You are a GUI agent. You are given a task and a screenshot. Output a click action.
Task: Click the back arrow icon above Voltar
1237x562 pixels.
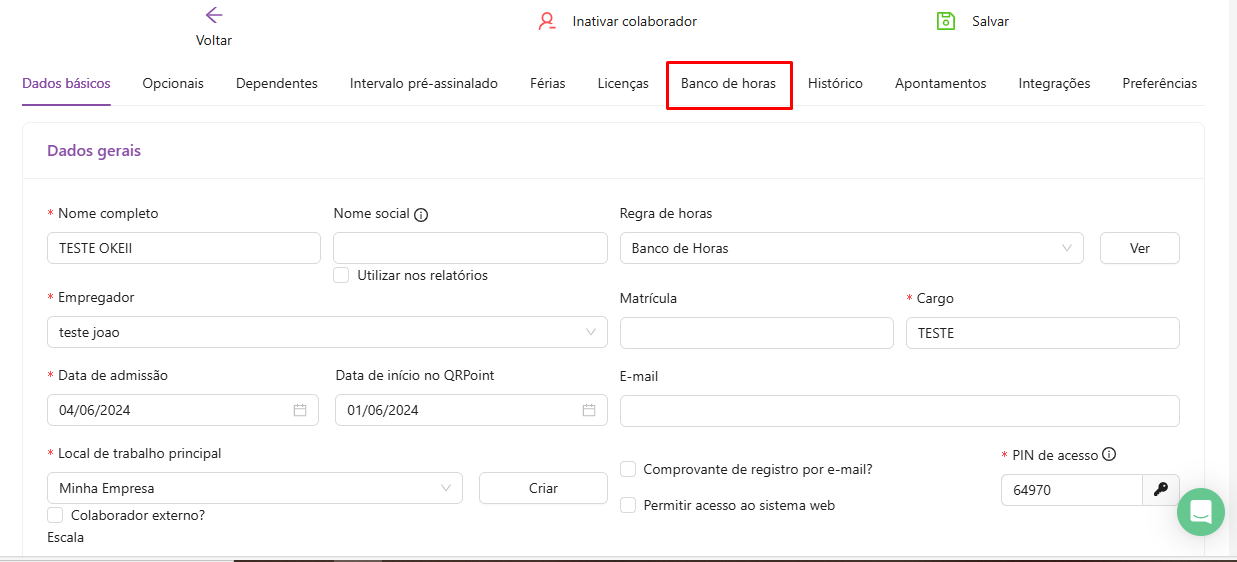point(213,15)
